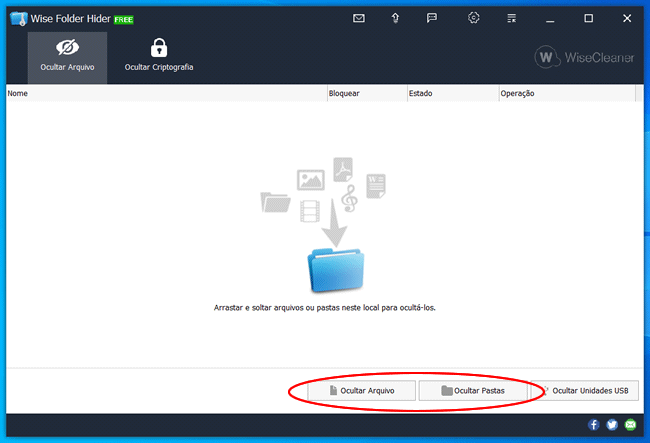Image resolution: width=650 pixels, height=443 pixels.
Task: Switch to the Ocultar Criptografia tab
Action: pos(159,55)
